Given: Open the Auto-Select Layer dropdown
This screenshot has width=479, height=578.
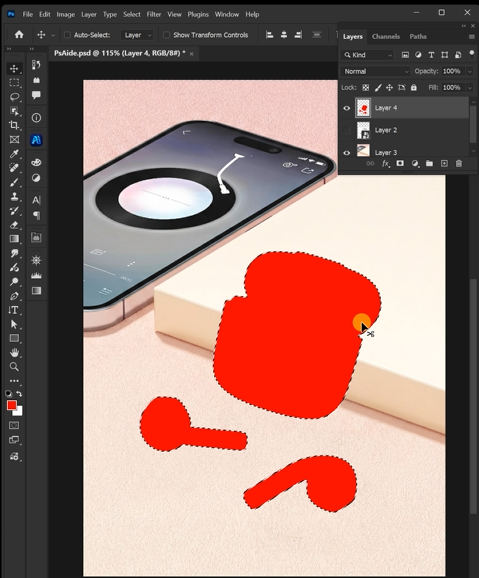Looking at the screenshot, I should [x=137, y=35].
